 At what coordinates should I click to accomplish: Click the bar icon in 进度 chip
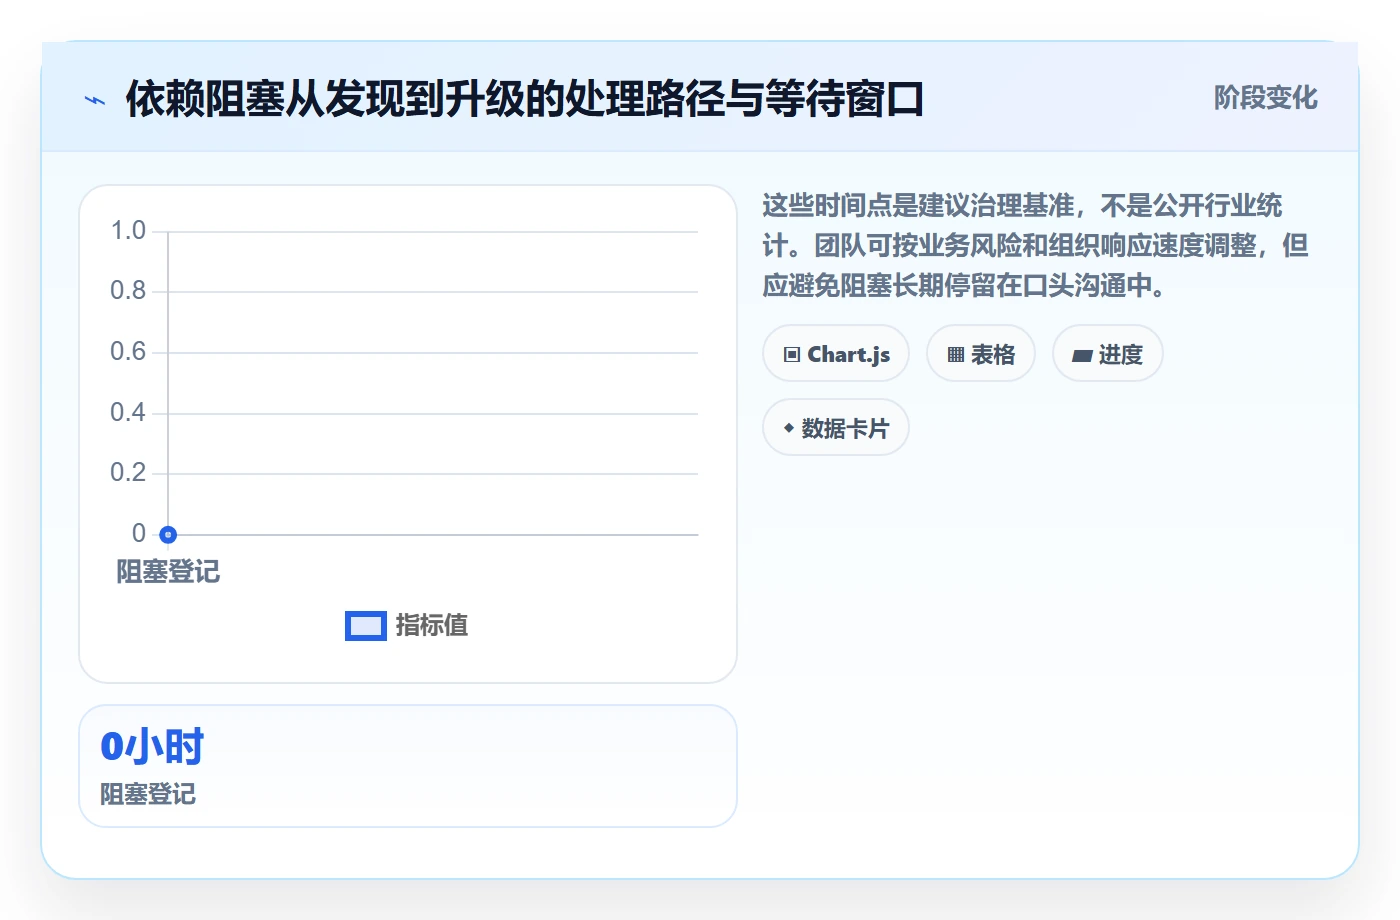(1082, 356)
